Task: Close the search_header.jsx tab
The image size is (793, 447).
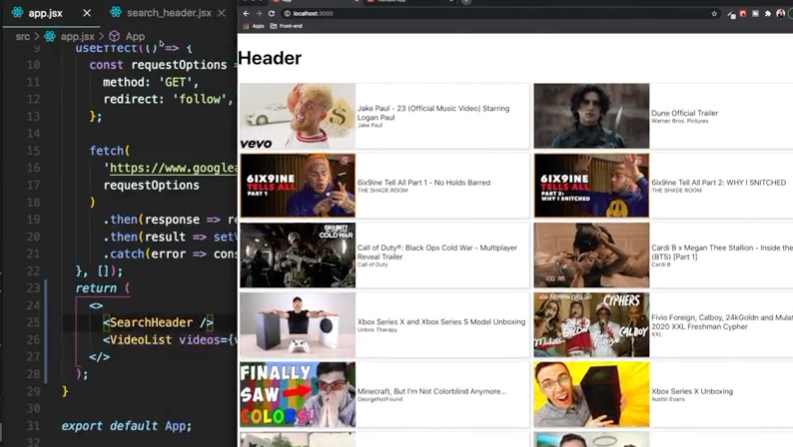Action: 222,13
